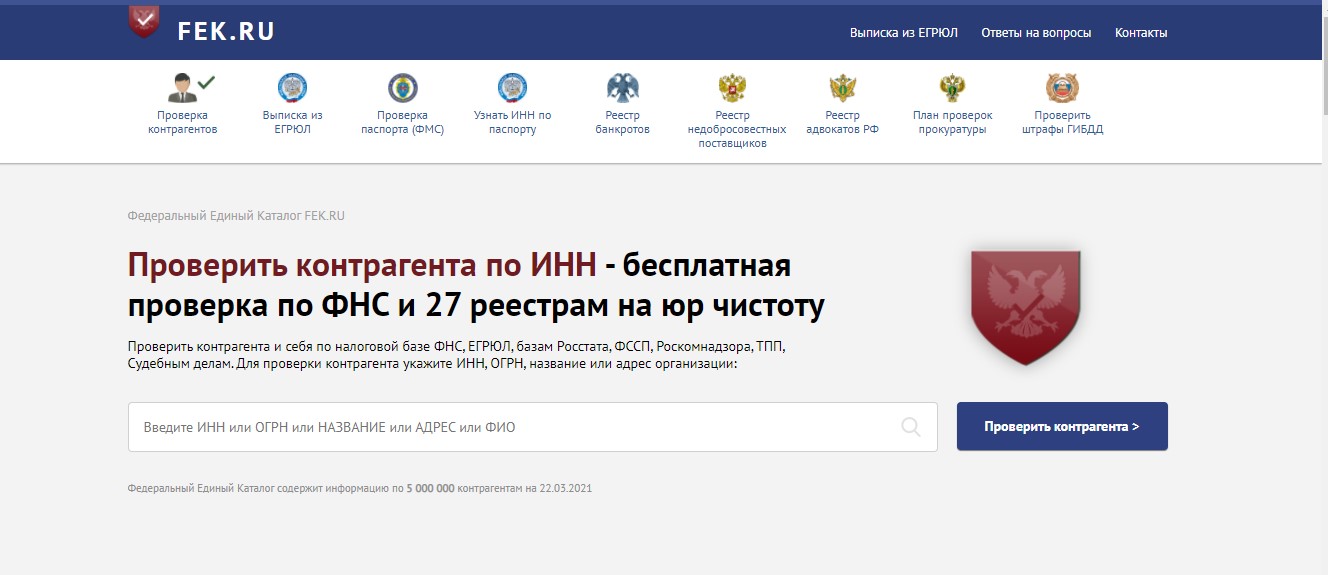Screen dimensions: 1328x575
Task: Click the План проверок прокуратуры icon
Action: pyautogui.click(x=952, y=87)
